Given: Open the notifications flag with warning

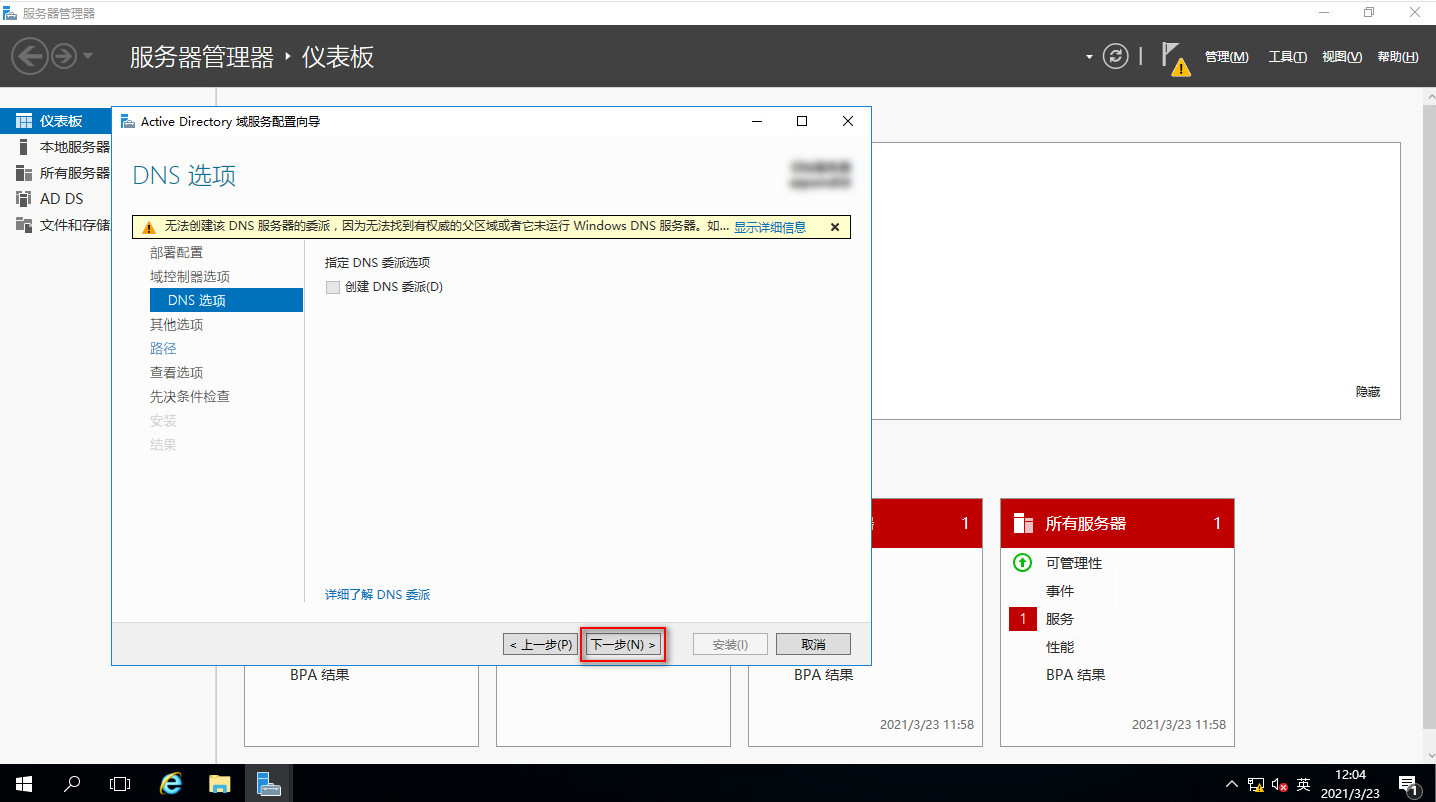Looking at the screenshot, I should 1175,58.
